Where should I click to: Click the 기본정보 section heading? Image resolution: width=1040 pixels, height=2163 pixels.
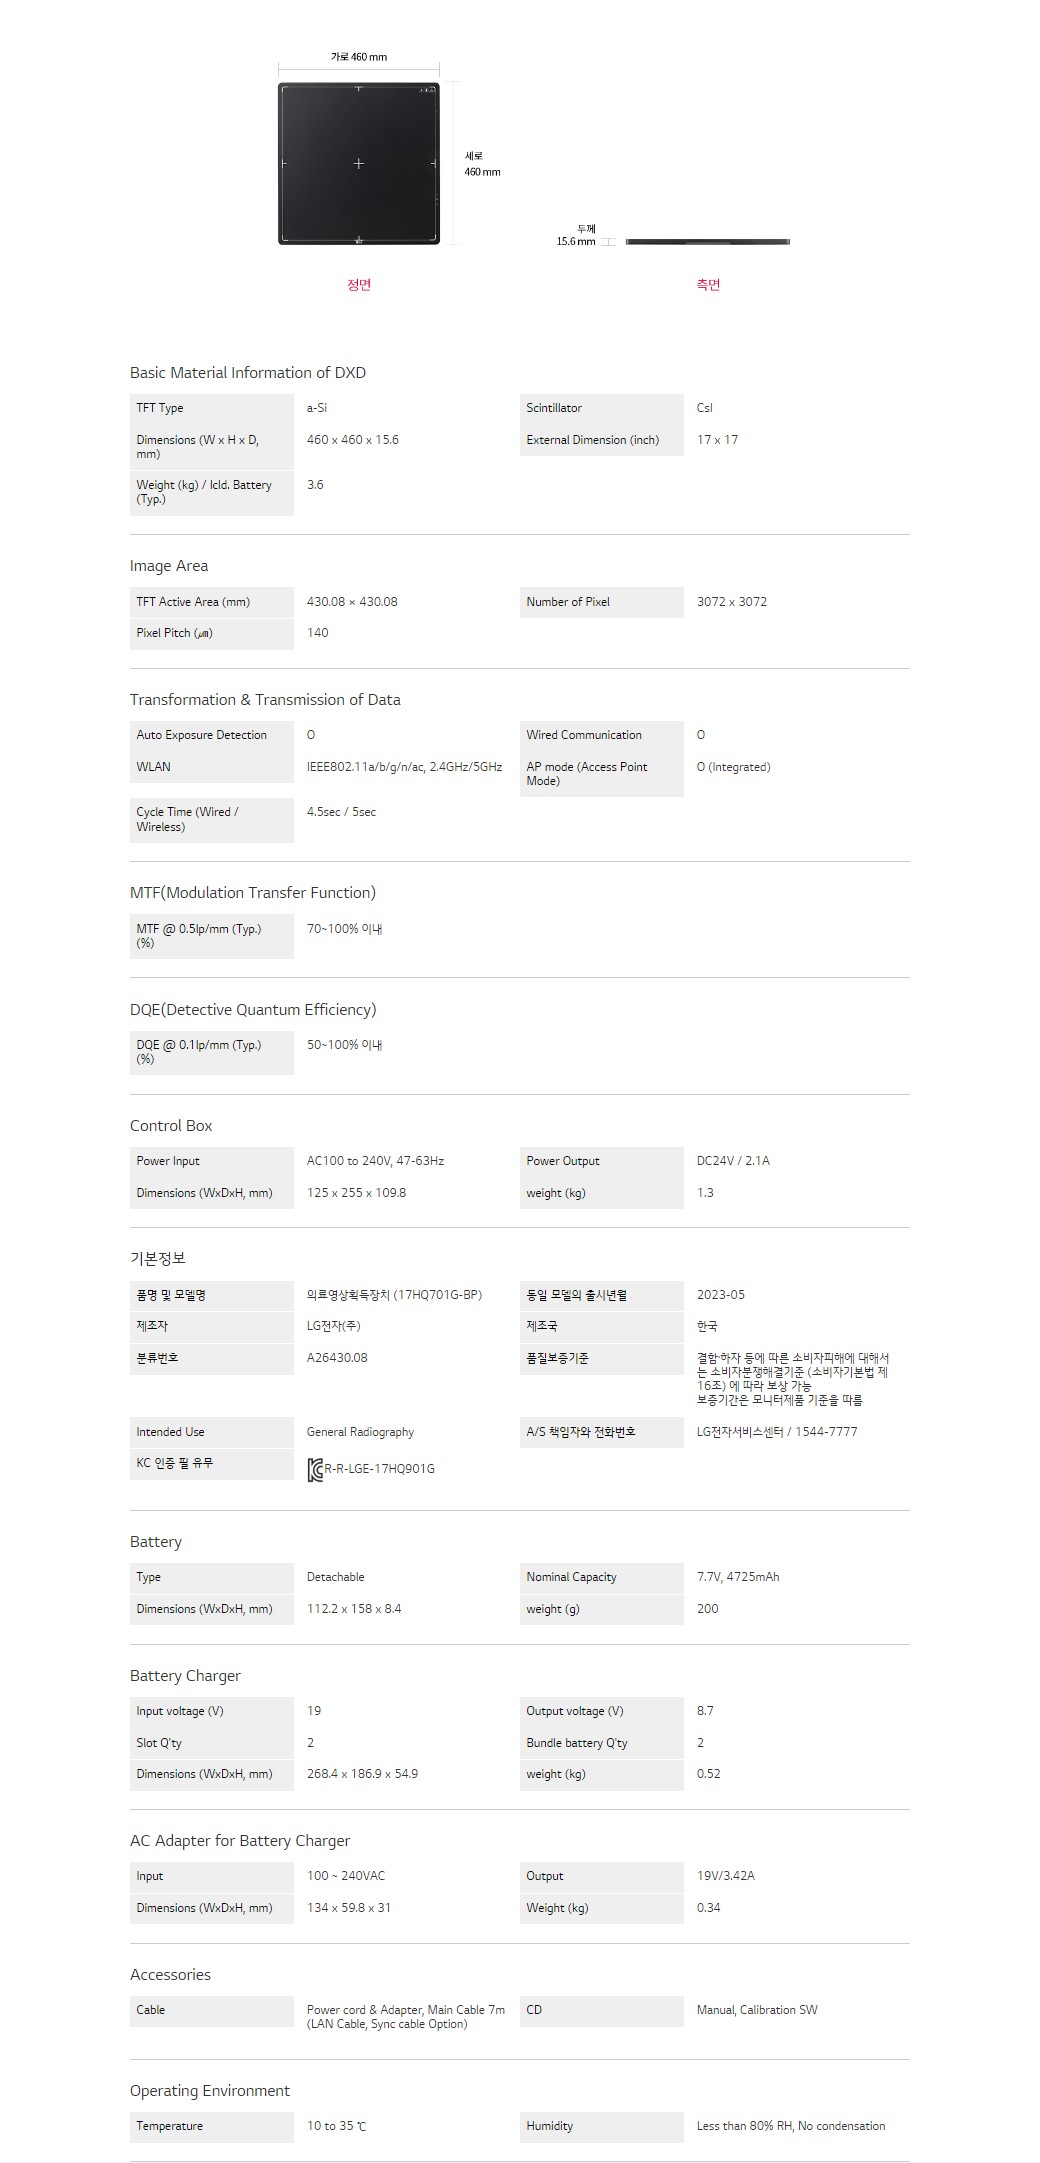158,1259
